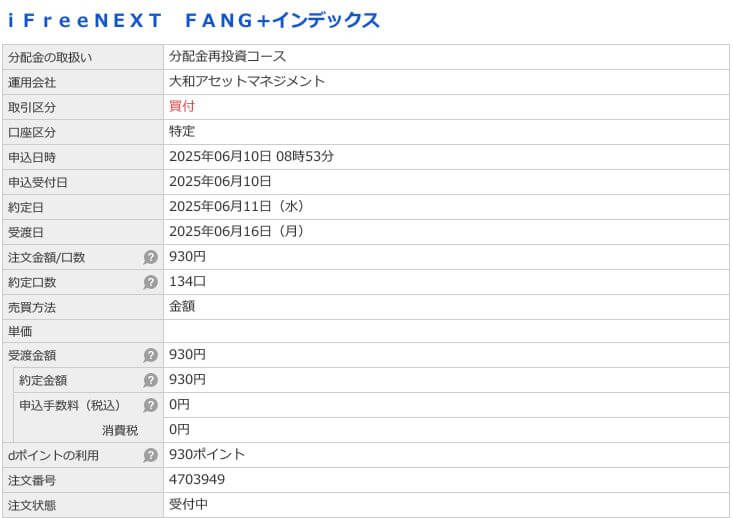Click the 口座区分 value 特定
Image resolution: width=733 pixels, height=518 pixels.
182,131
